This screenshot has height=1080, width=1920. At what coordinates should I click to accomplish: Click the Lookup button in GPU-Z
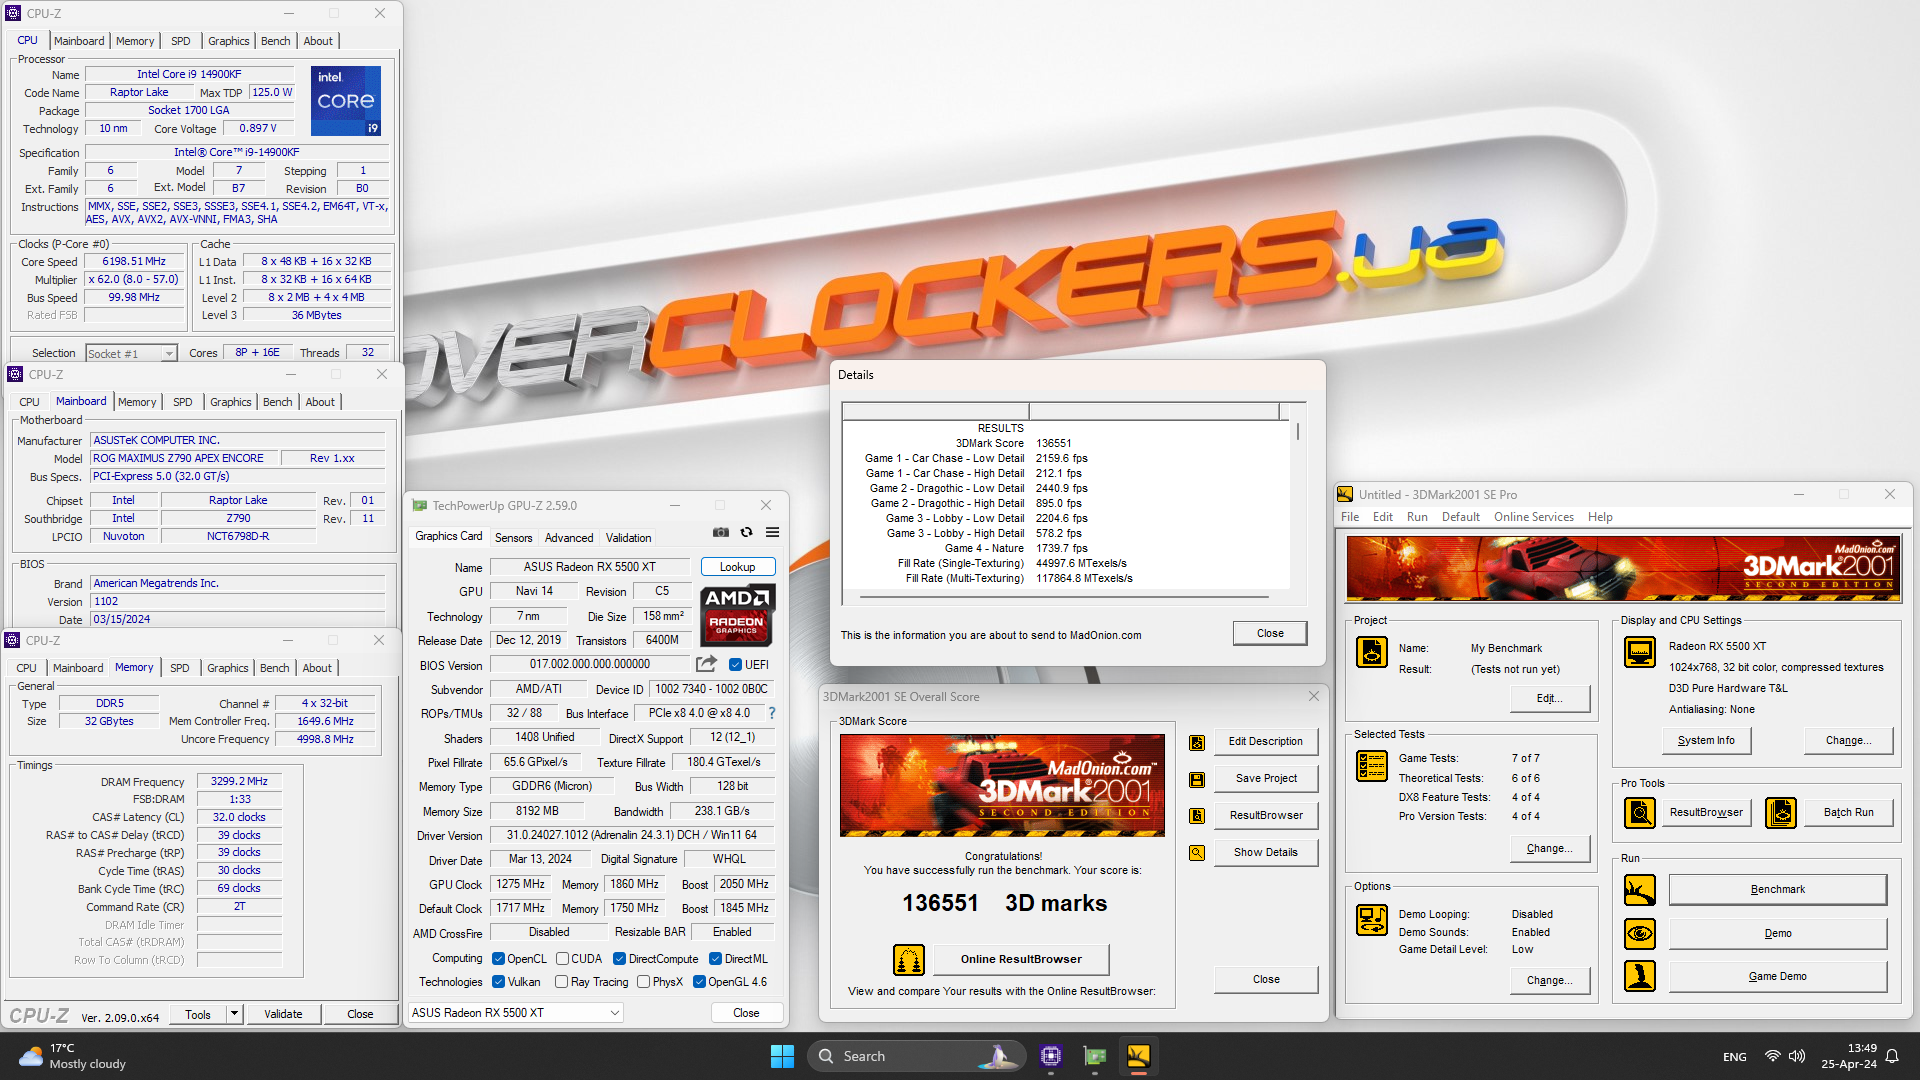[738, 567]
